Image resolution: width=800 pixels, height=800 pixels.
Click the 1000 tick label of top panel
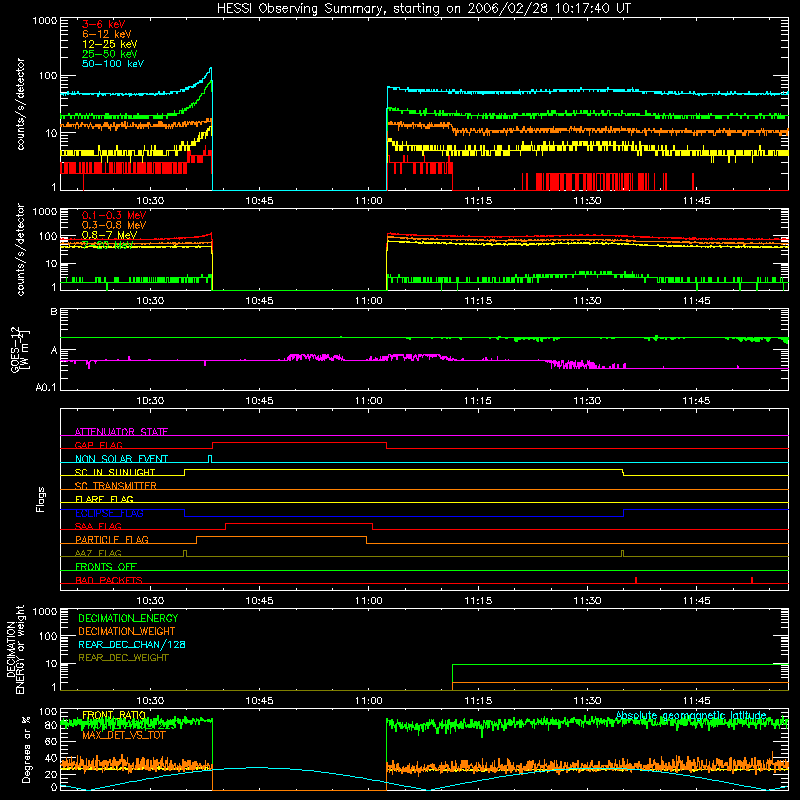[45, 21]
